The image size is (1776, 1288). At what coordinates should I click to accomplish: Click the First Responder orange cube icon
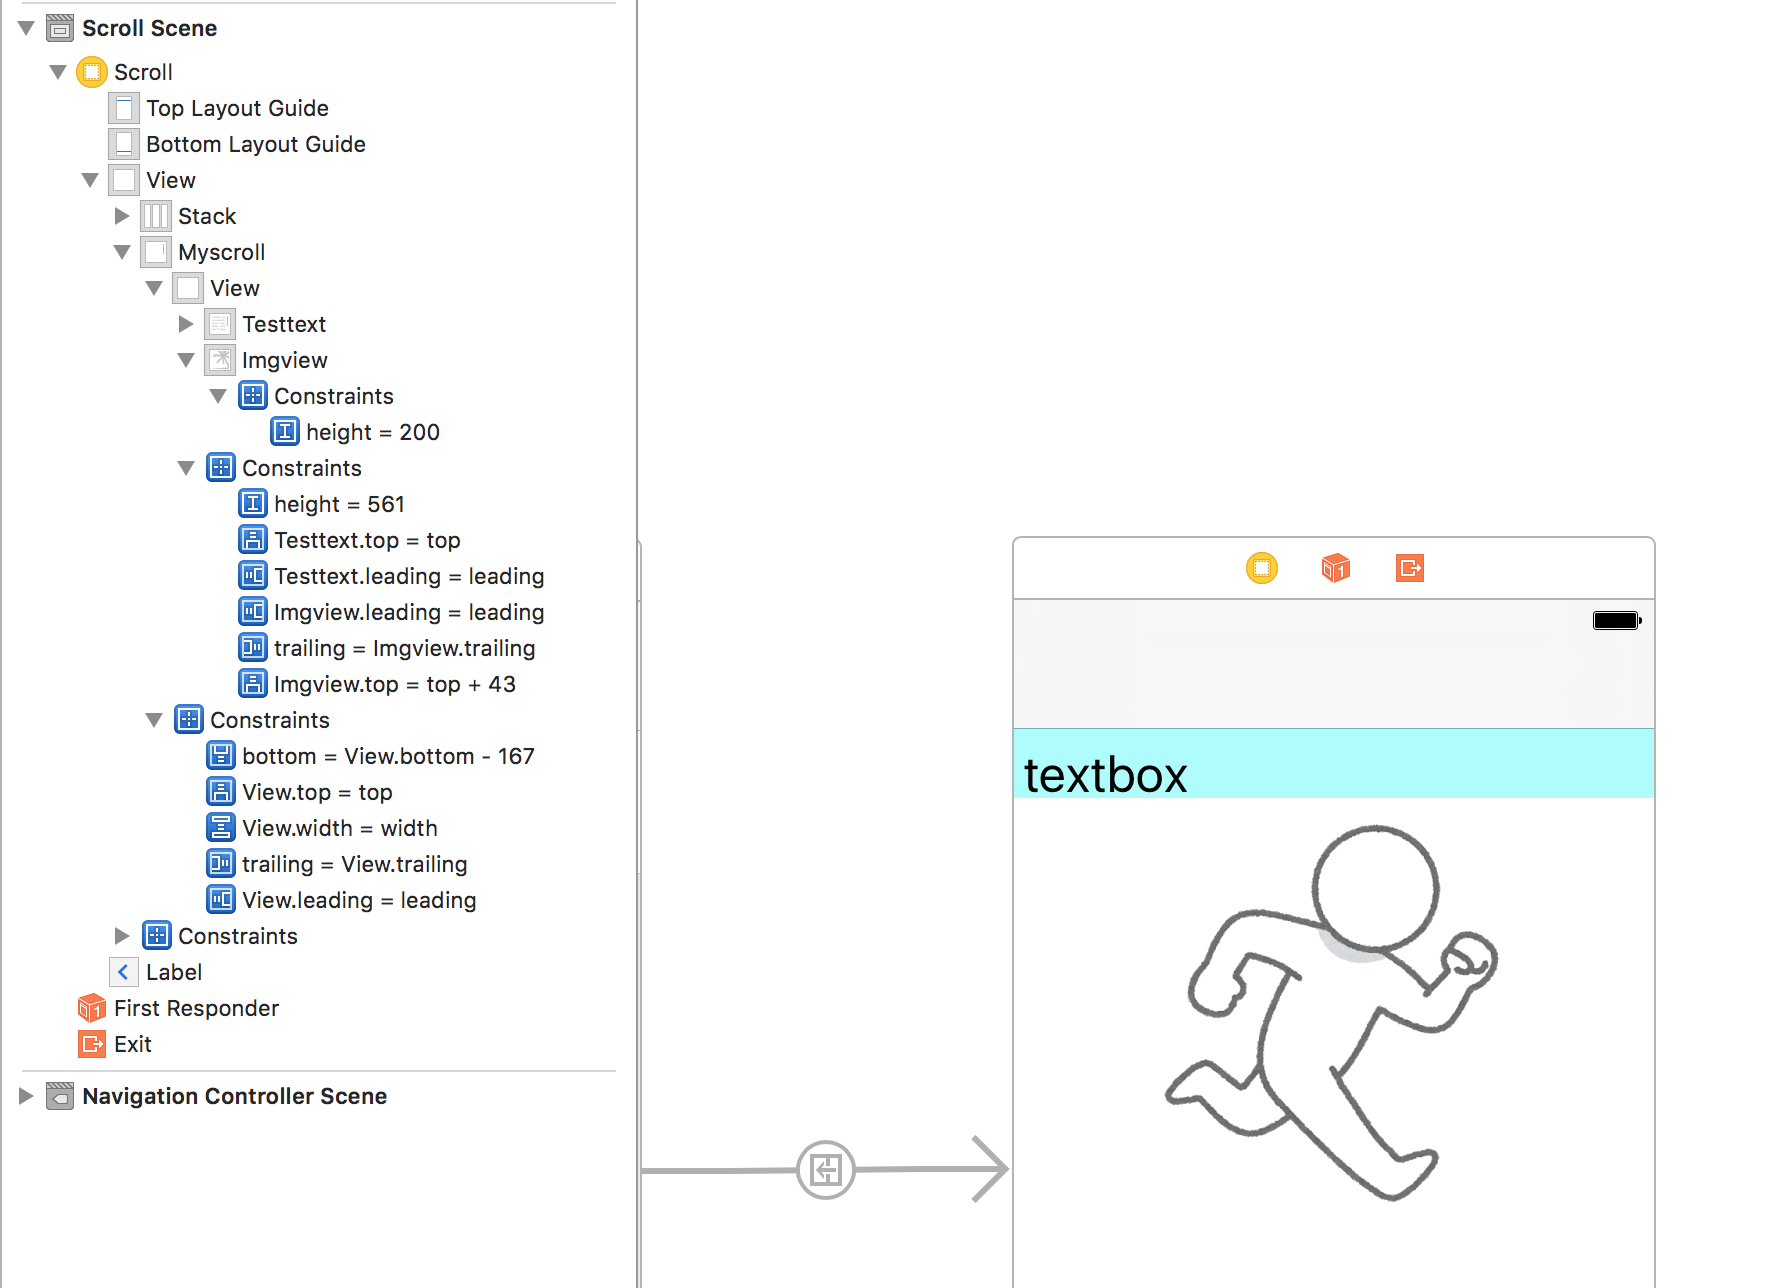(91, 1008)
